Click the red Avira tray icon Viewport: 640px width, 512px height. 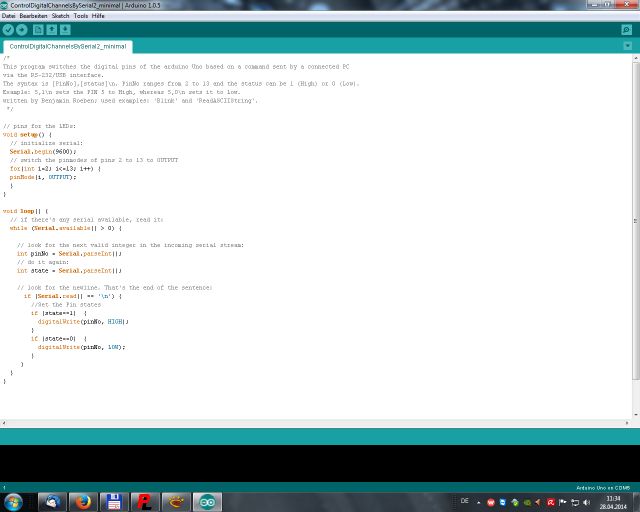click(551, 503)
